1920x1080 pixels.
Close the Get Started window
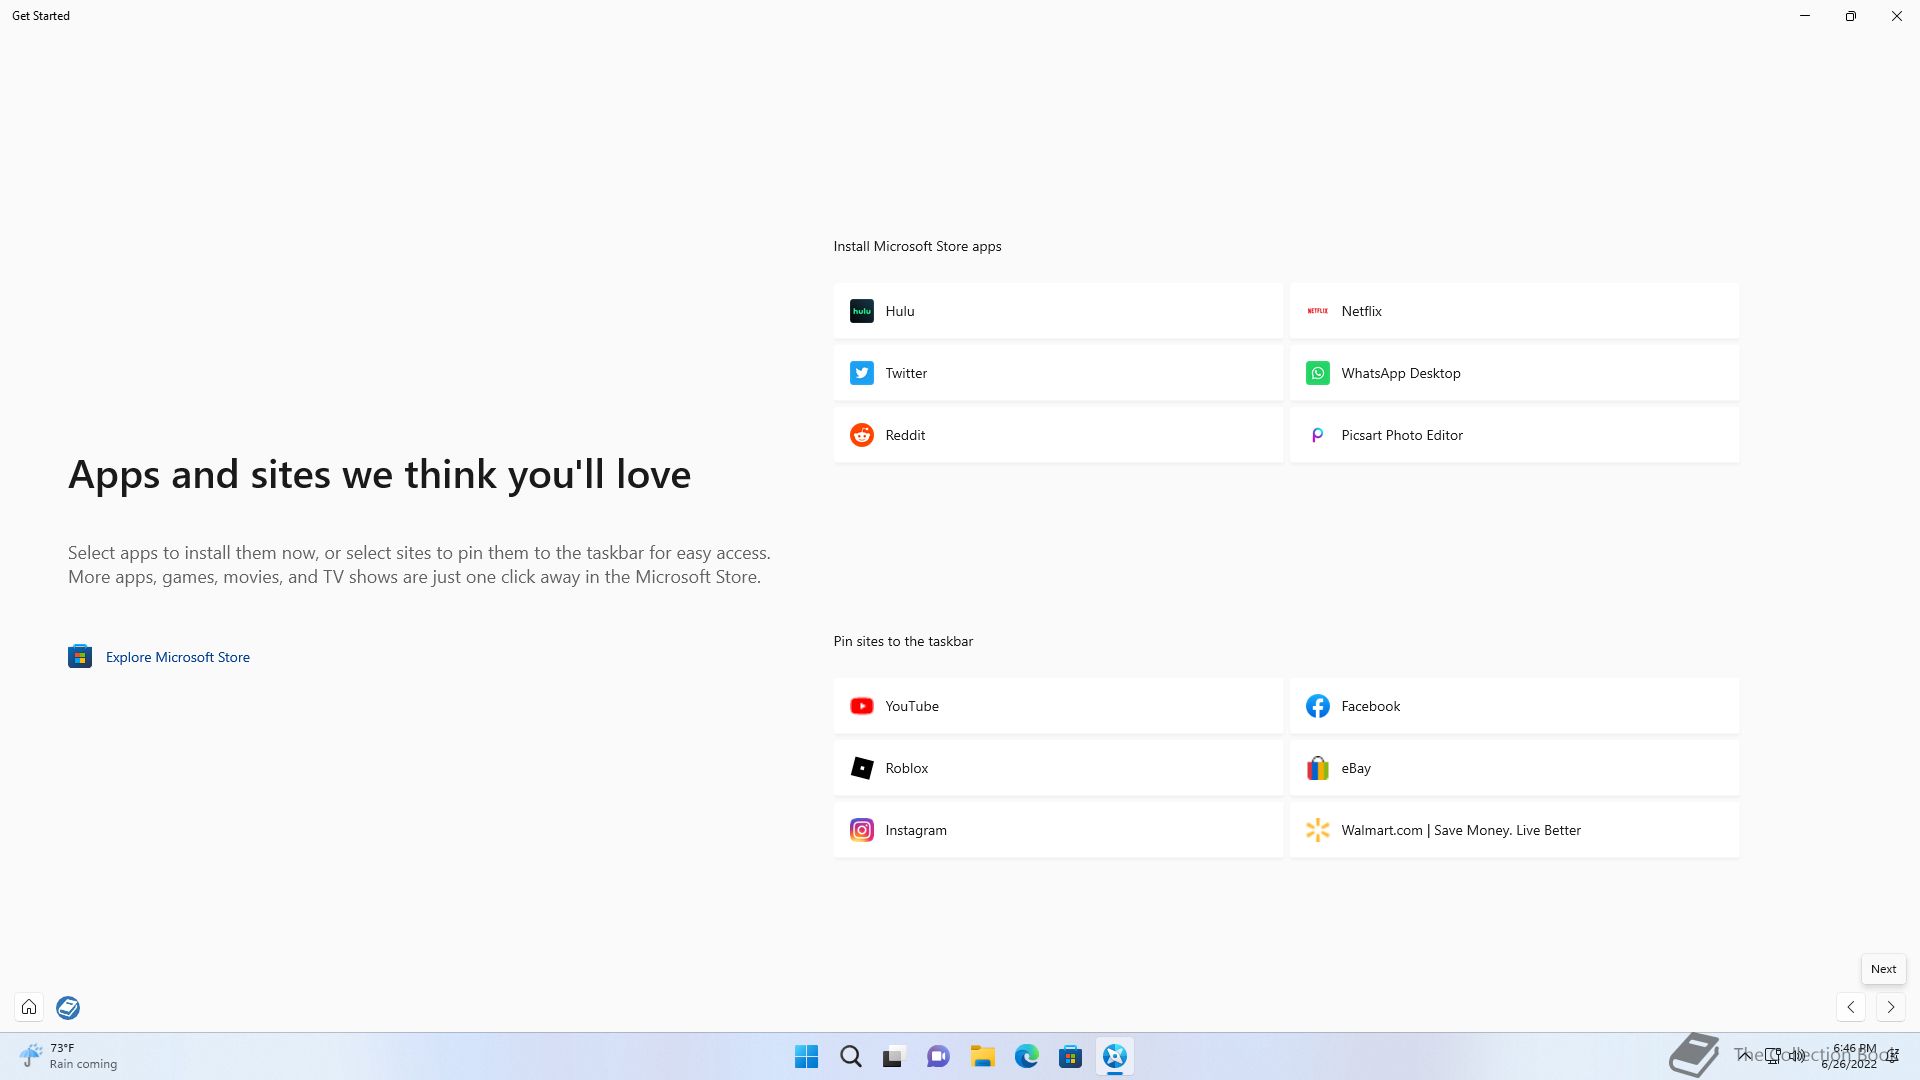pyautogui.click(x=1897, y=16)
